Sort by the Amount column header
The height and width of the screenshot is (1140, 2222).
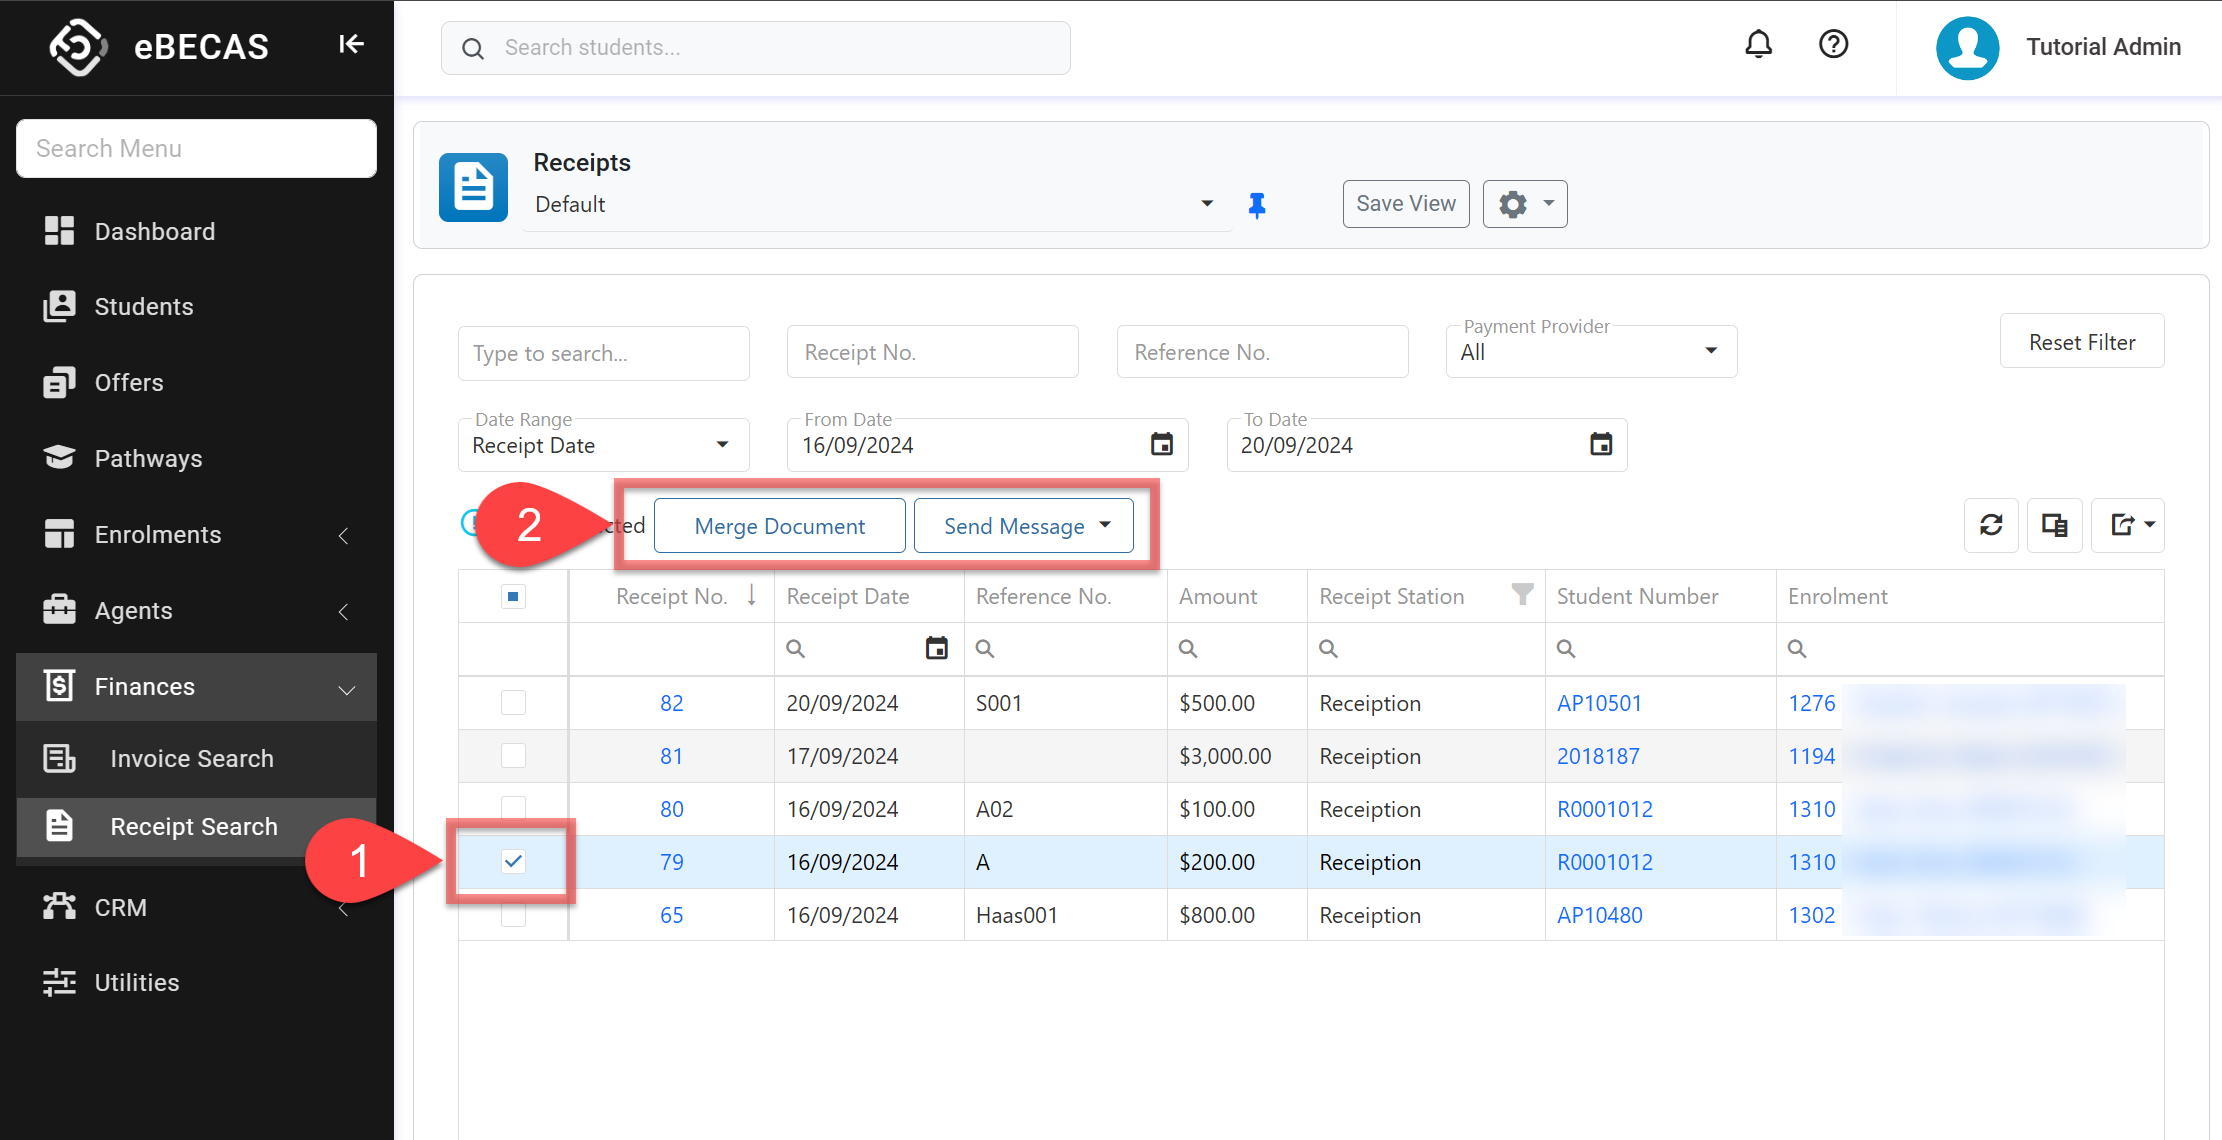pyautogui.click(x=1218, y=596)
